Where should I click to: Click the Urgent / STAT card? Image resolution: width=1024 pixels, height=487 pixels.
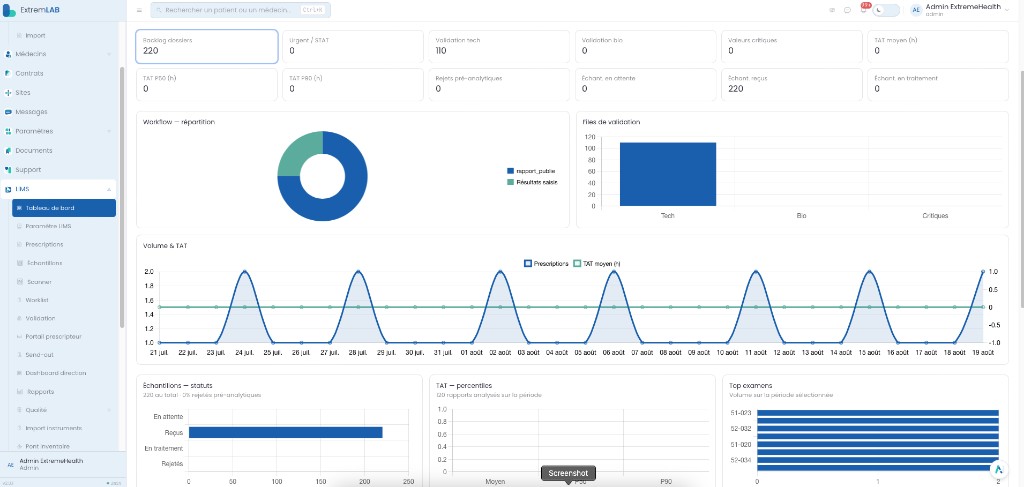pos(353,46)
